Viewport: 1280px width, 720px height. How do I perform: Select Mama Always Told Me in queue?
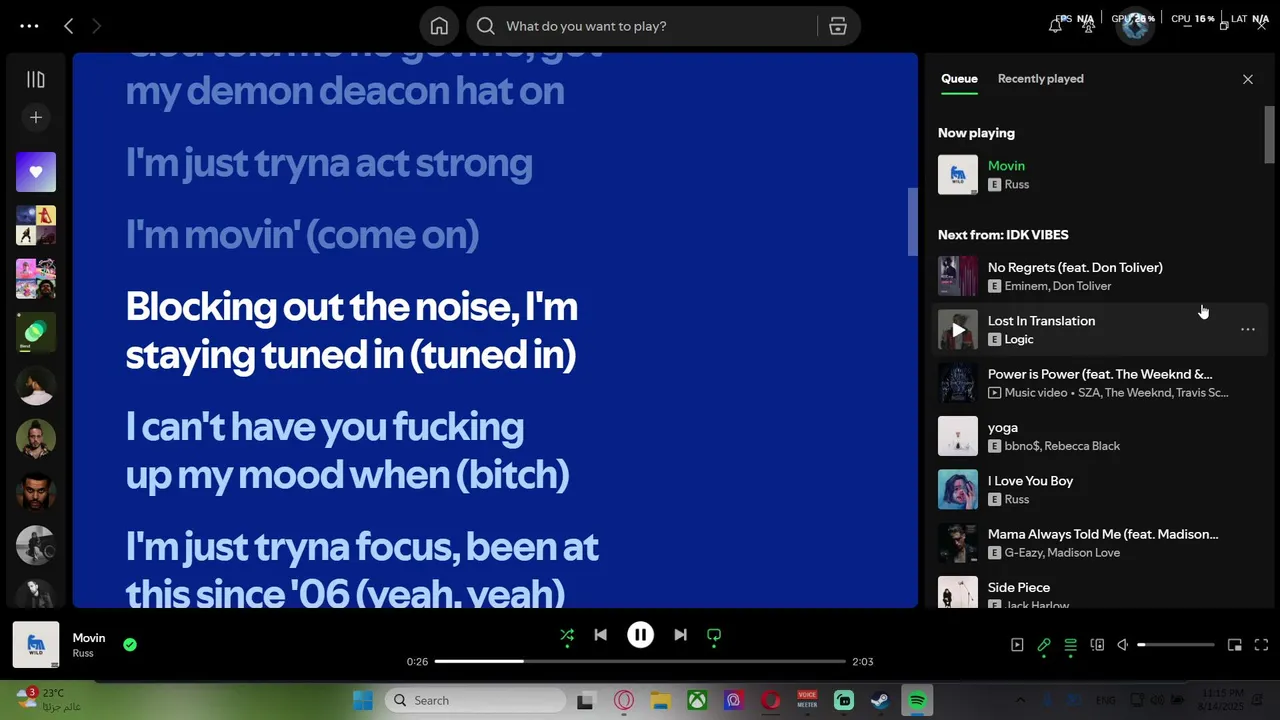tap(1100, 543)
